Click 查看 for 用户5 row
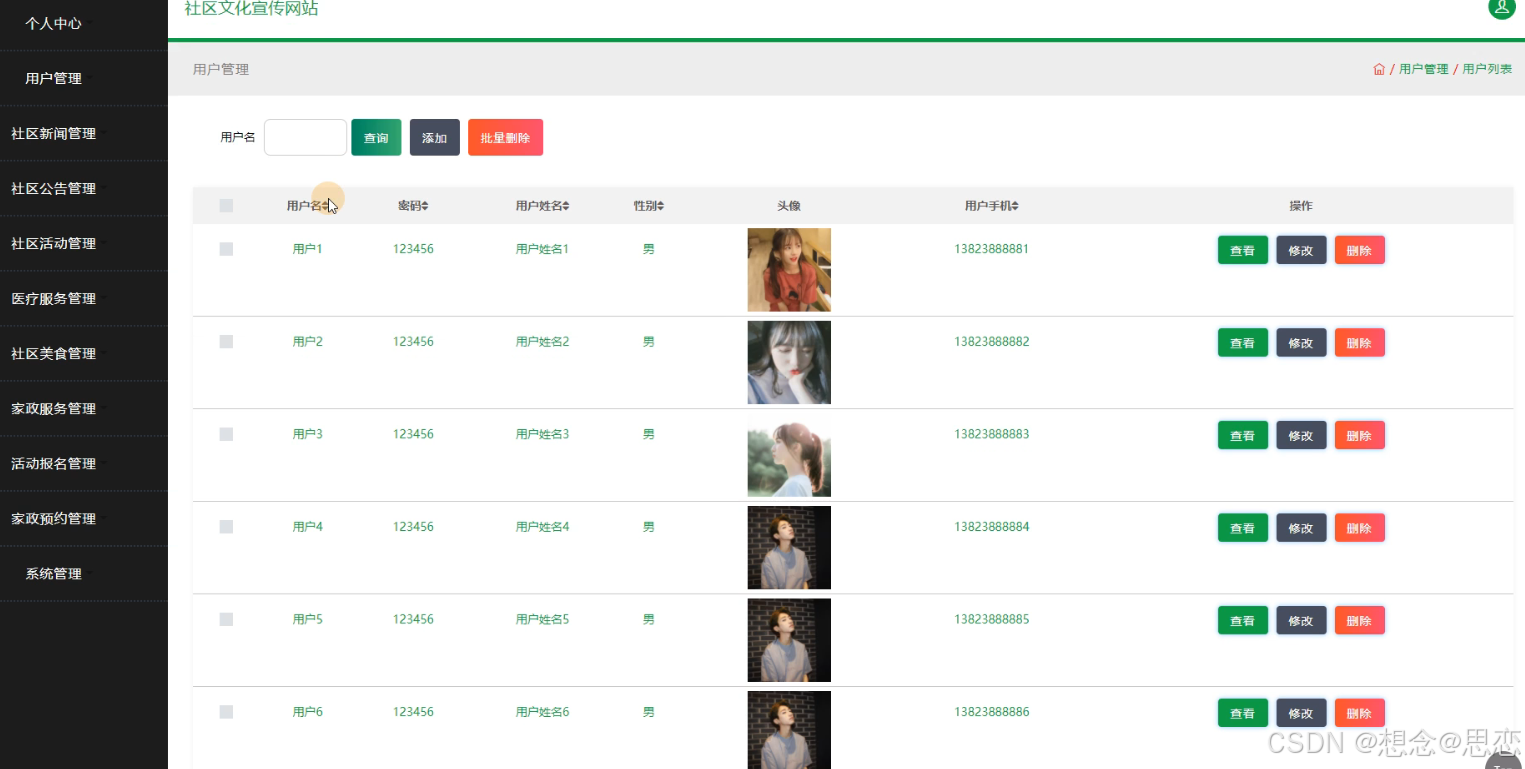 point(1242,620)
